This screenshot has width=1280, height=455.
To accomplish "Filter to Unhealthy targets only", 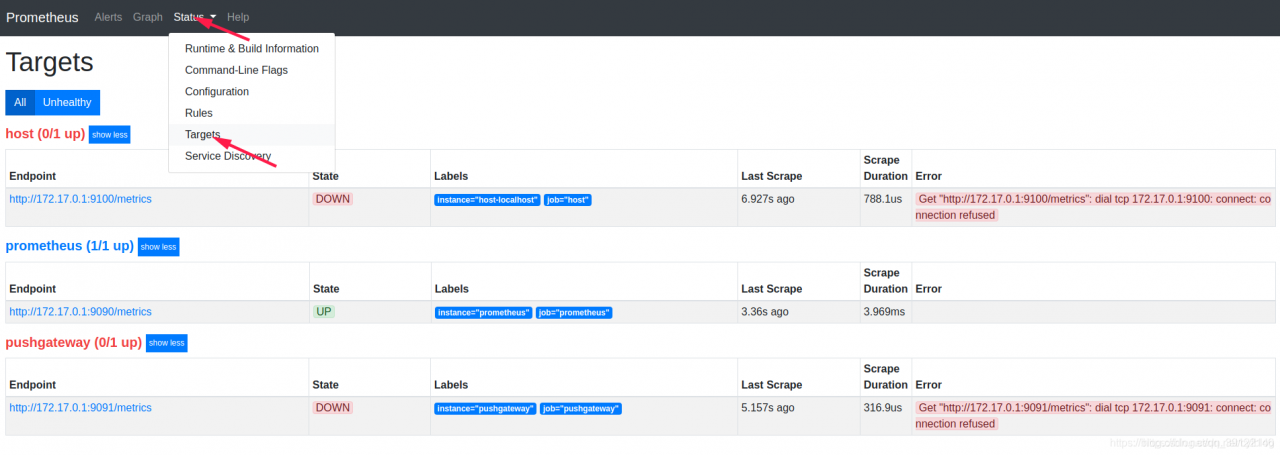I will click(67, 102).
